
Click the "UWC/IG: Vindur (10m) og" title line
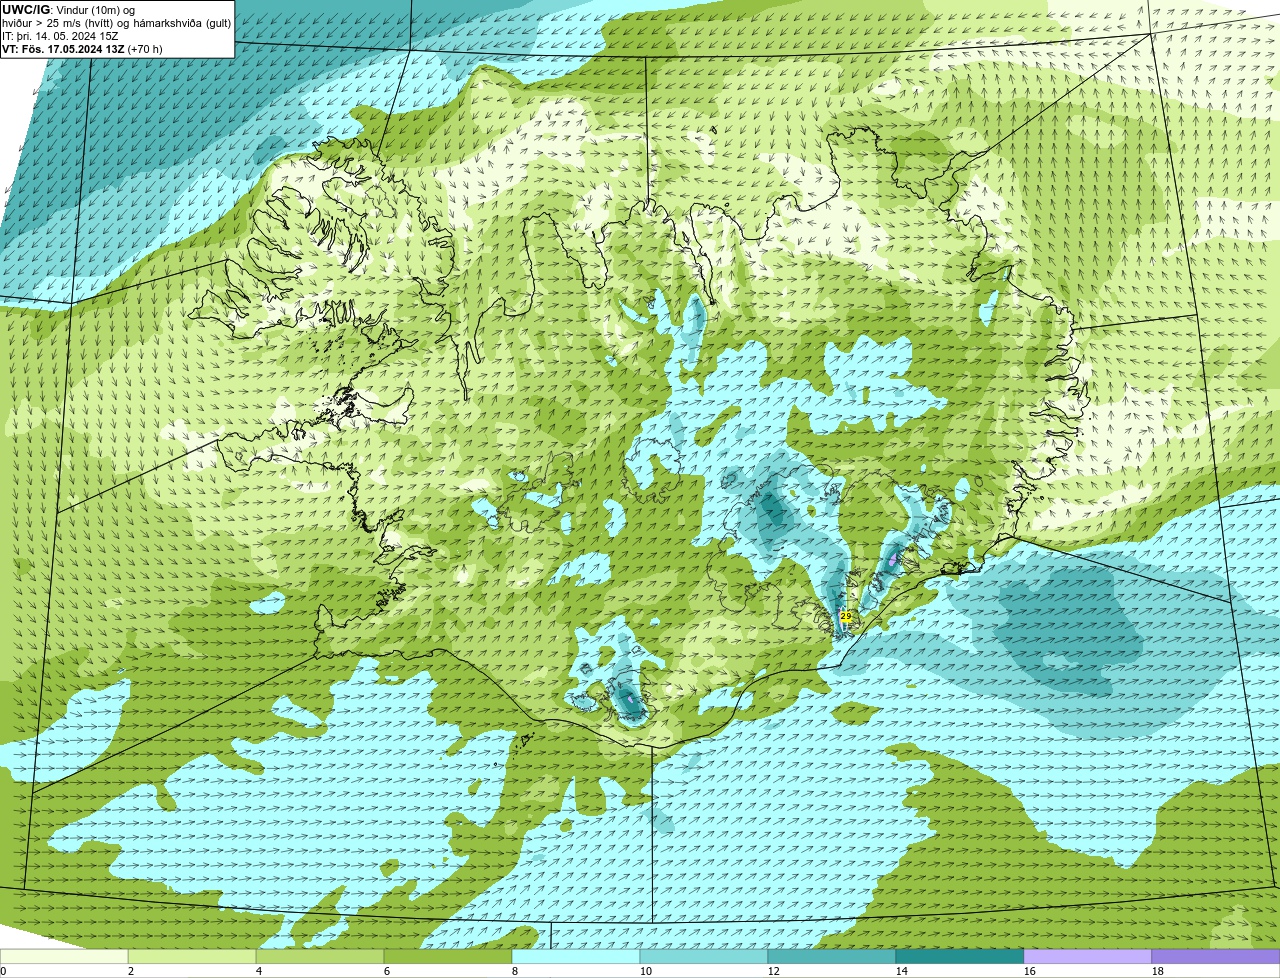68,10
